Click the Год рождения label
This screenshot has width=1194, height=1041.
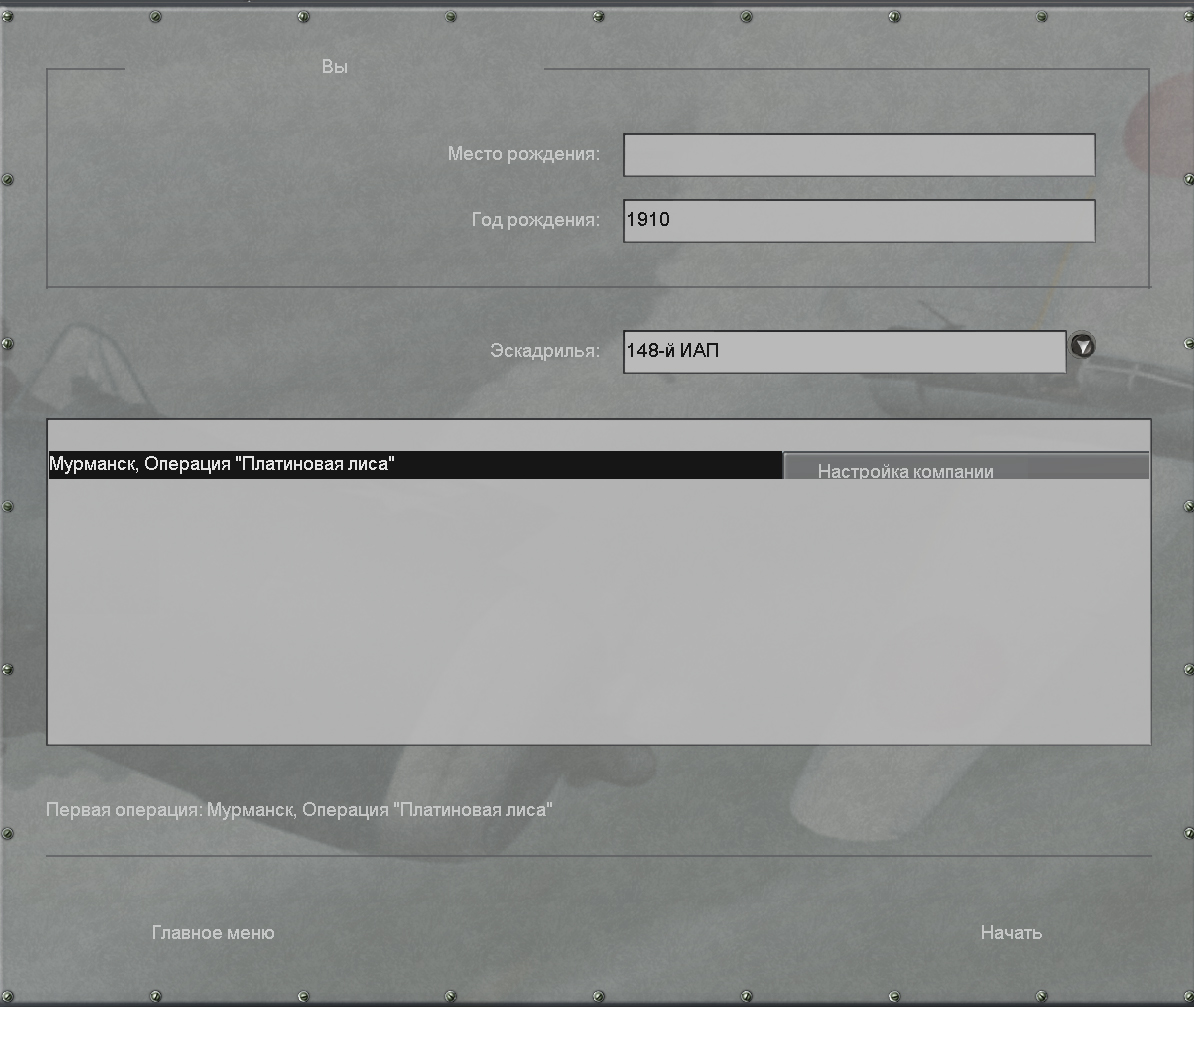pos(535,220)
